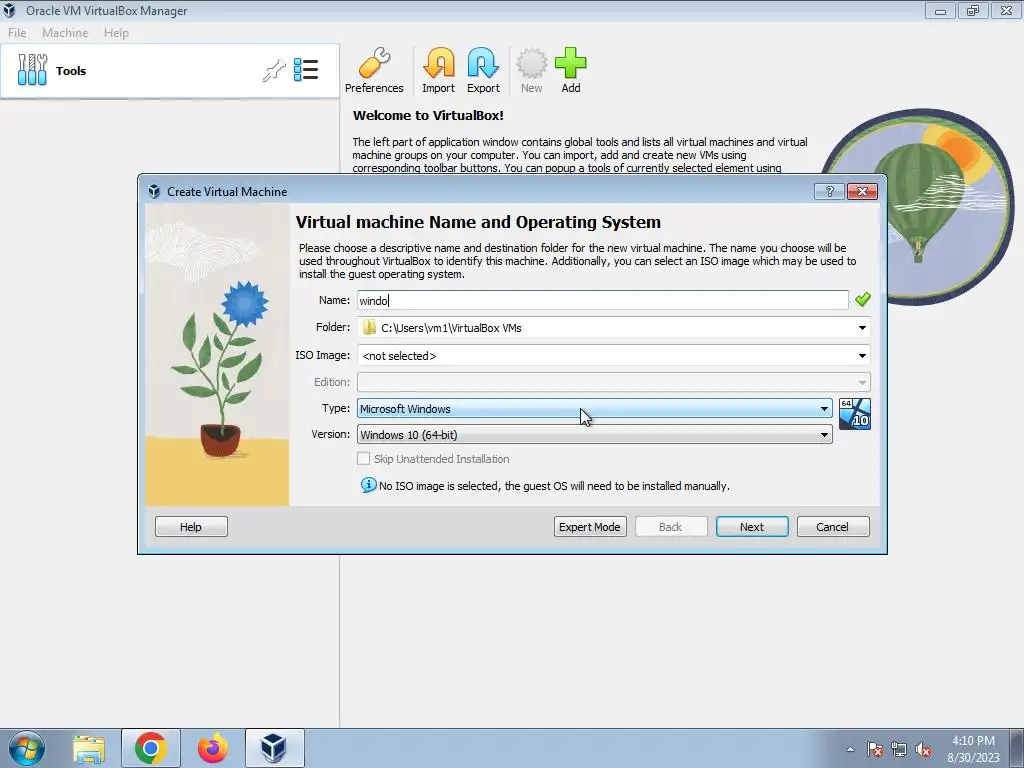1024x768 pixels.
Task: Click the muted volume tray icon
Action: coord(923,749)
